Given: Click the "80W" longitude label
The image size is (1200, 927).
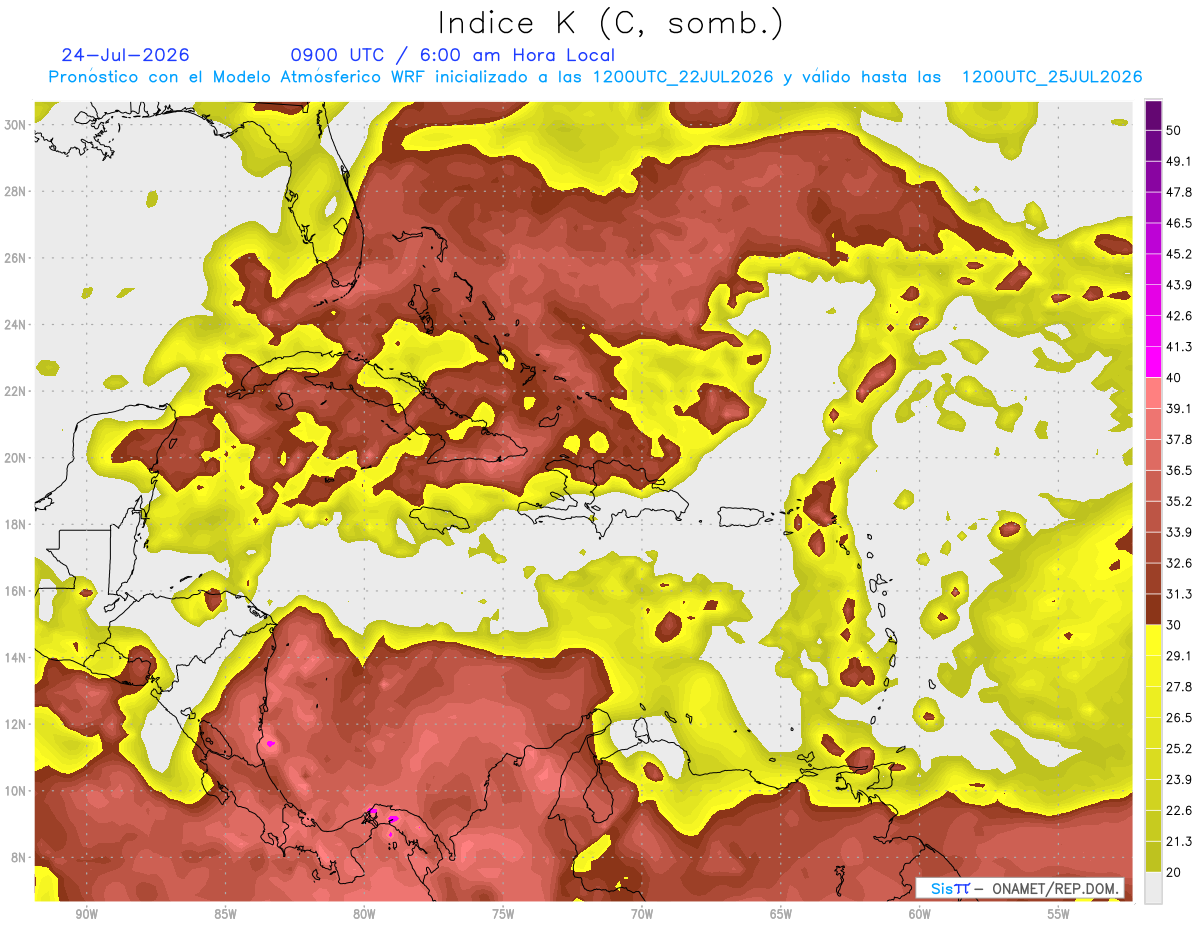Looking at the screenshot, I should tap(364, 914).
